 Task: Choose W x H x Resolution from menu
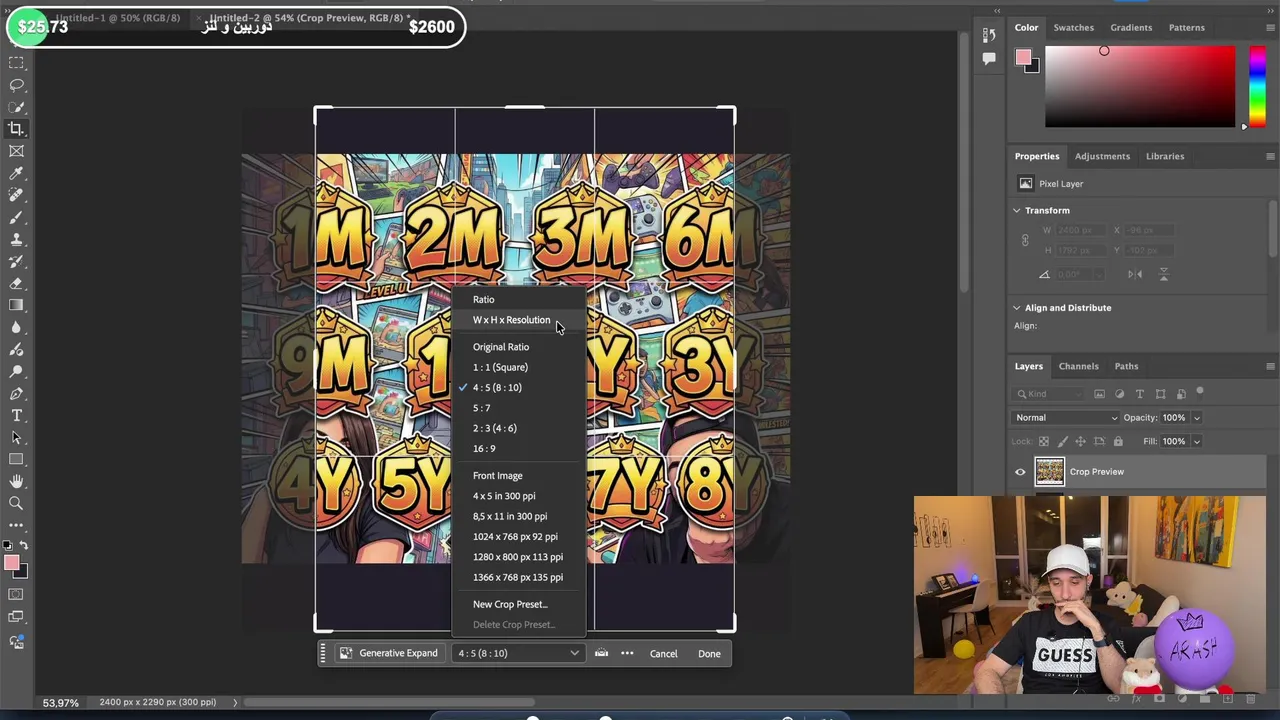511,320
